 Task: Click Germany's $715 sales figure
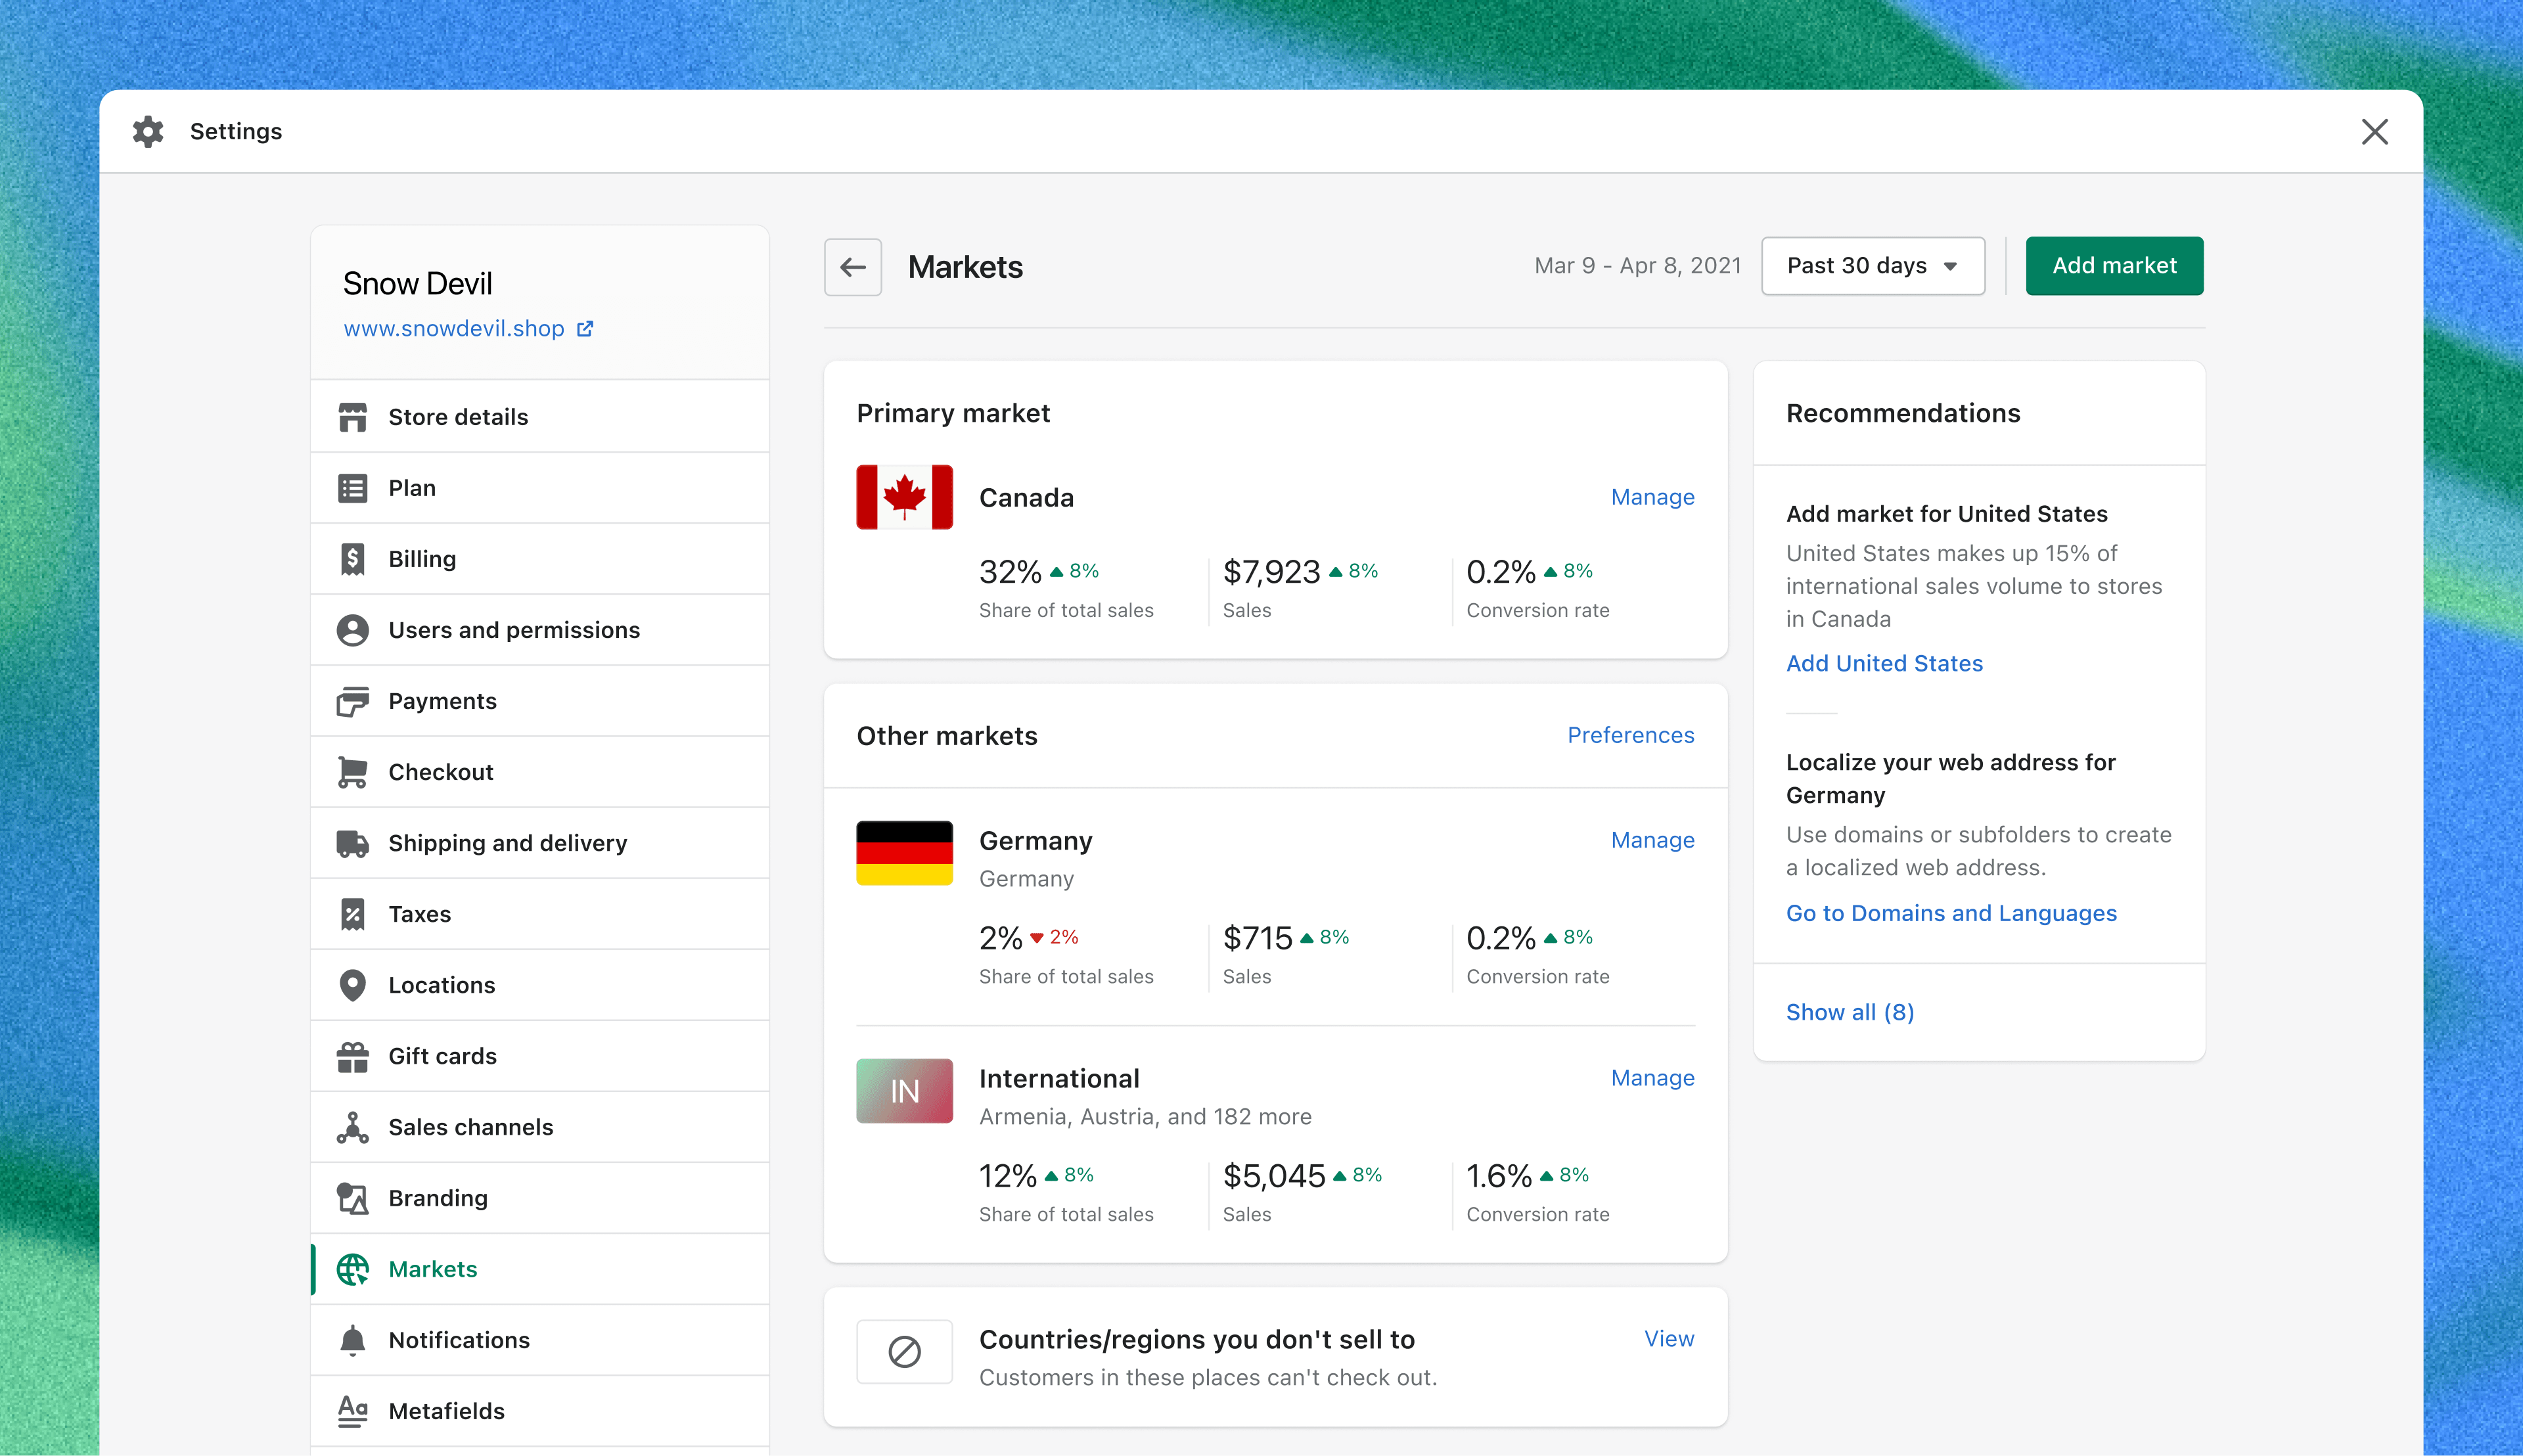point(1257,938)
